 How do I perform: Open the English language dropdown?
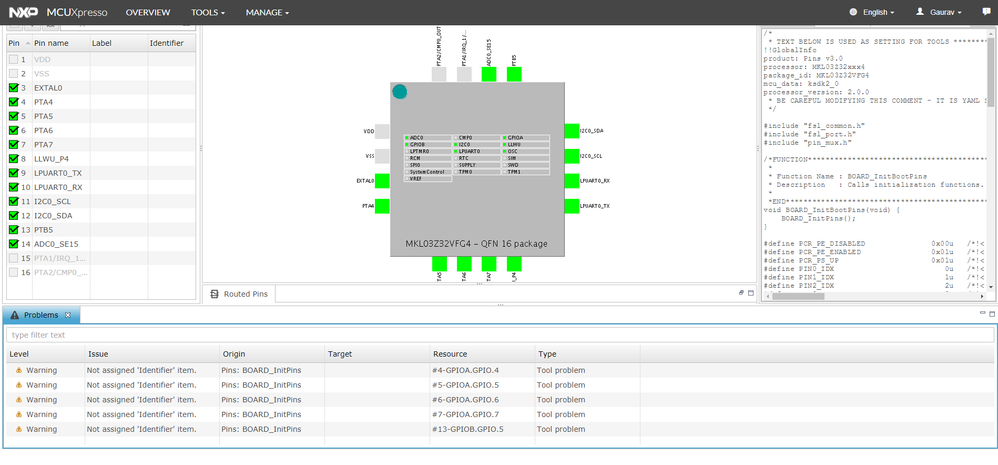pos(878,13)
